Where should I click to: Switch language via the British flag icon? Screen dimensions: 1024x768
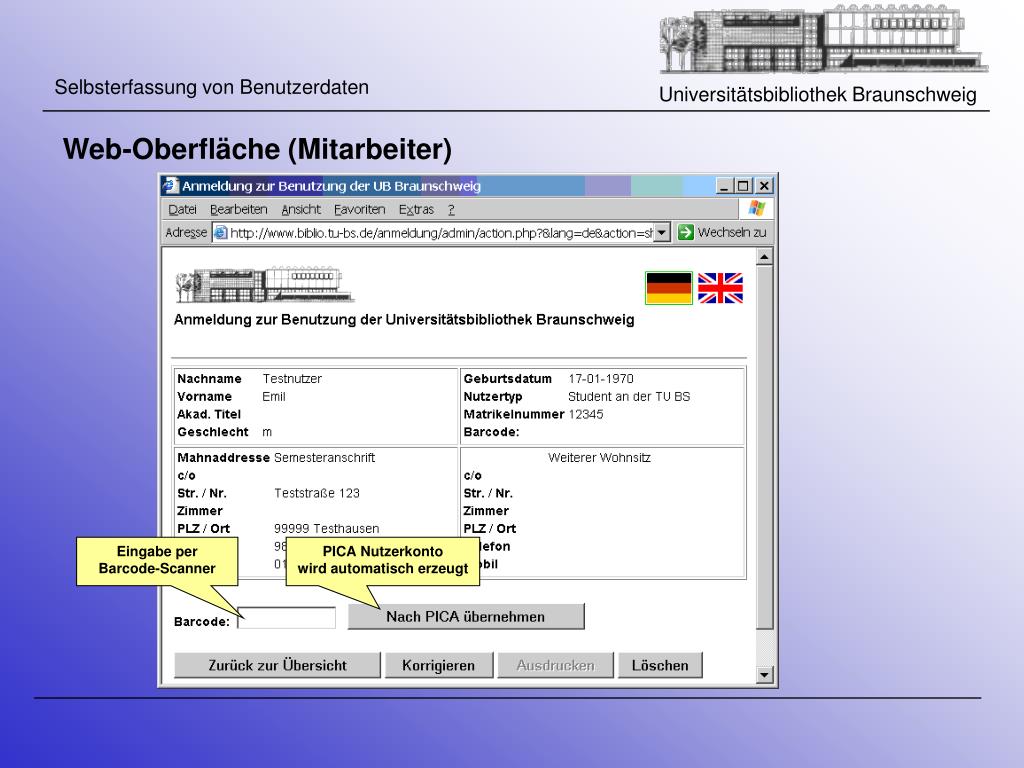(720, 288)
